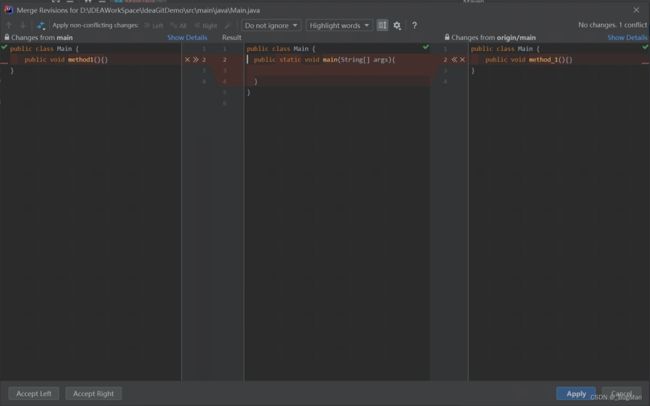Show Details for changes from main
650x406 pixels.
tap(187, 37)
